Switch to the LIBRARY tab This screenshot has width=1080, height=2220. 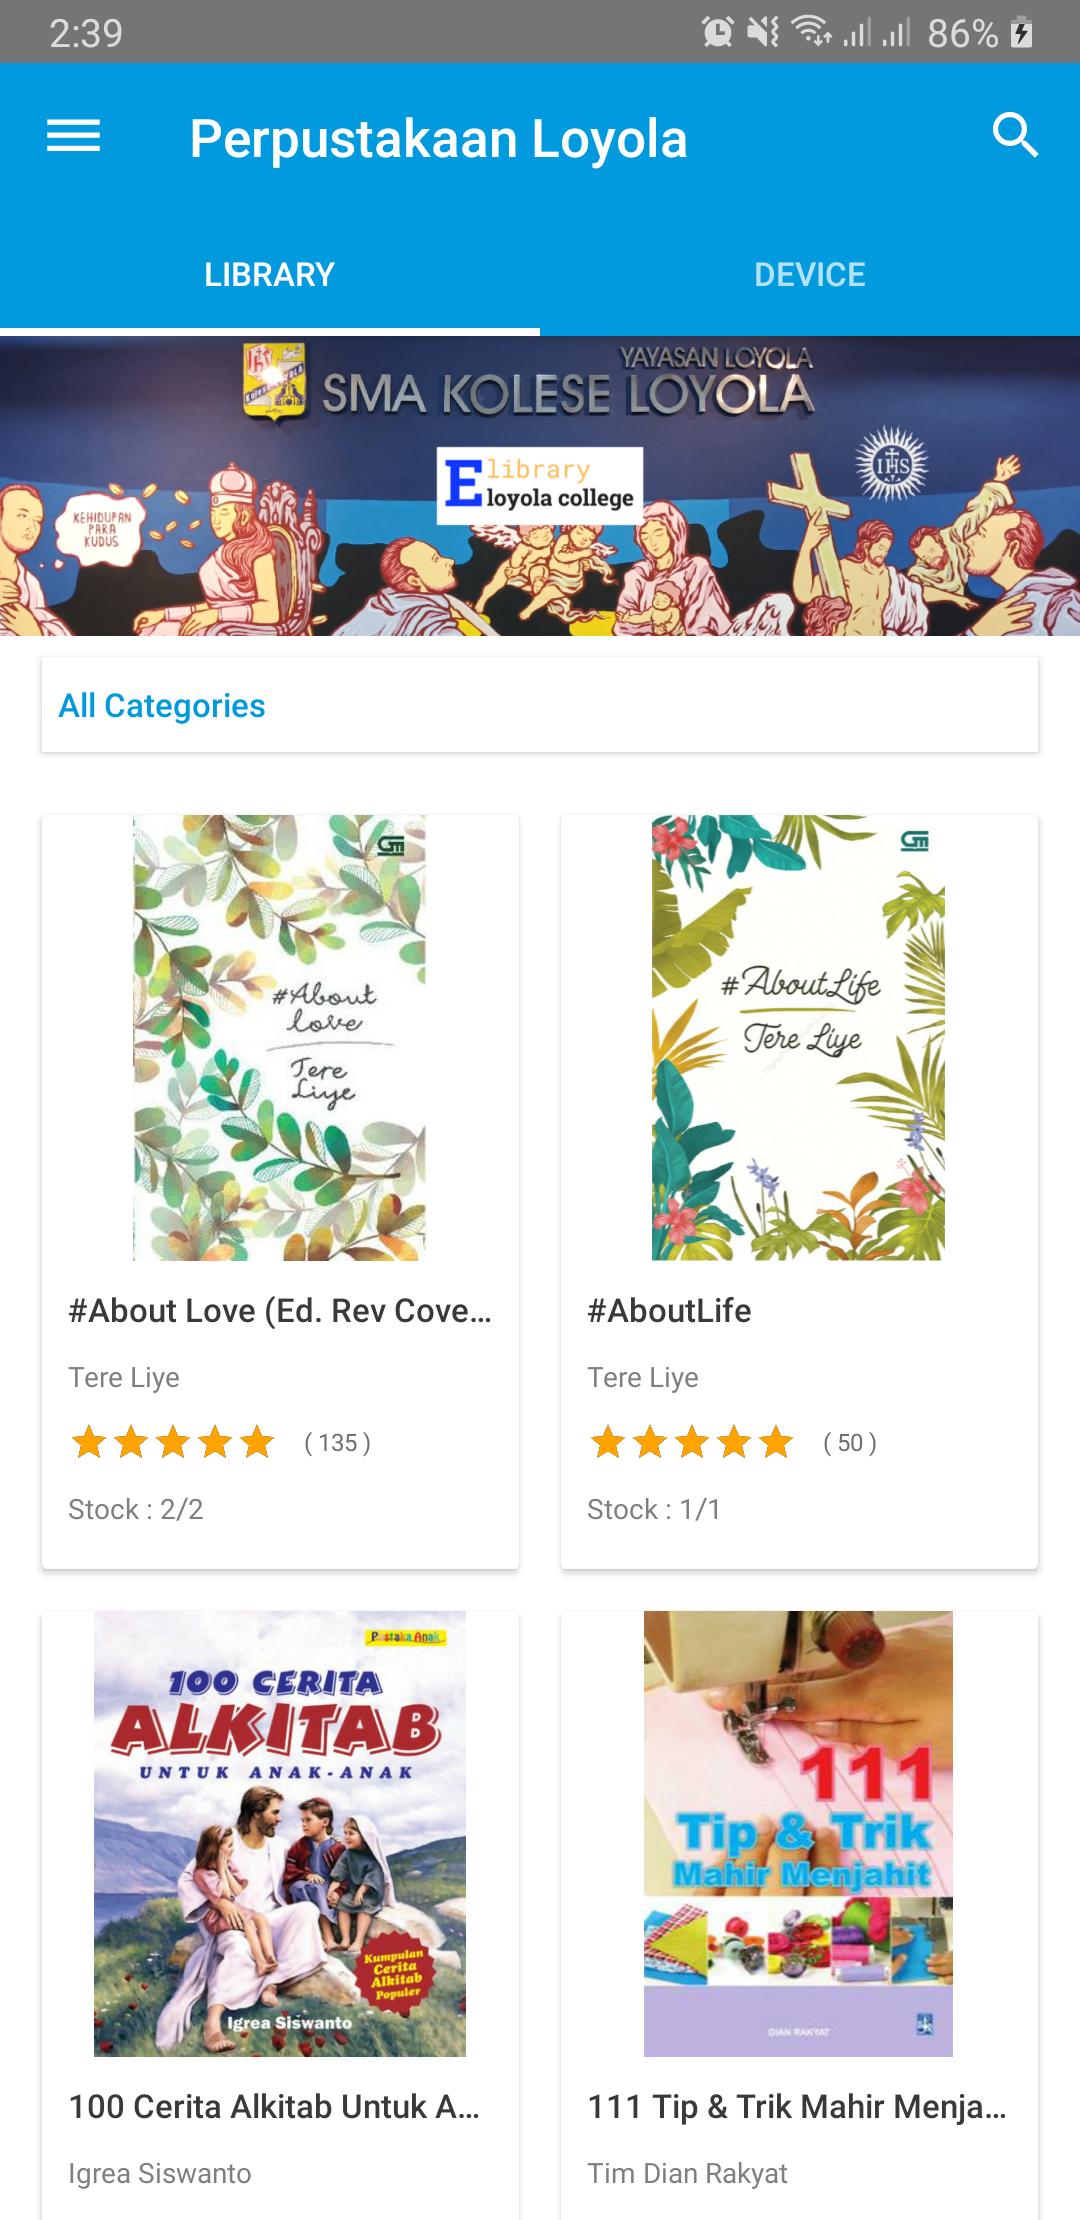point(270,275)
